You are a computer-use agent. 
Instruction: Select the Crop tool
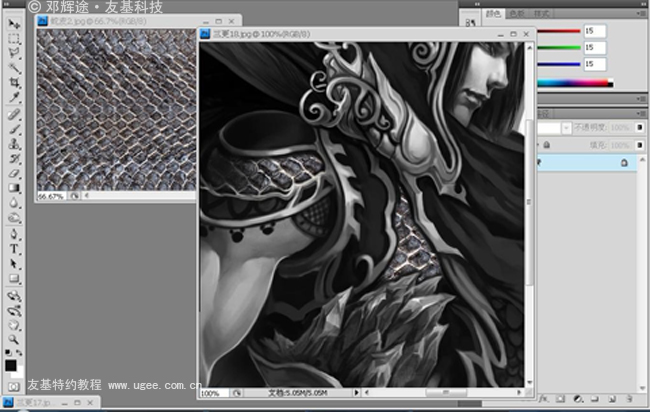14,82
